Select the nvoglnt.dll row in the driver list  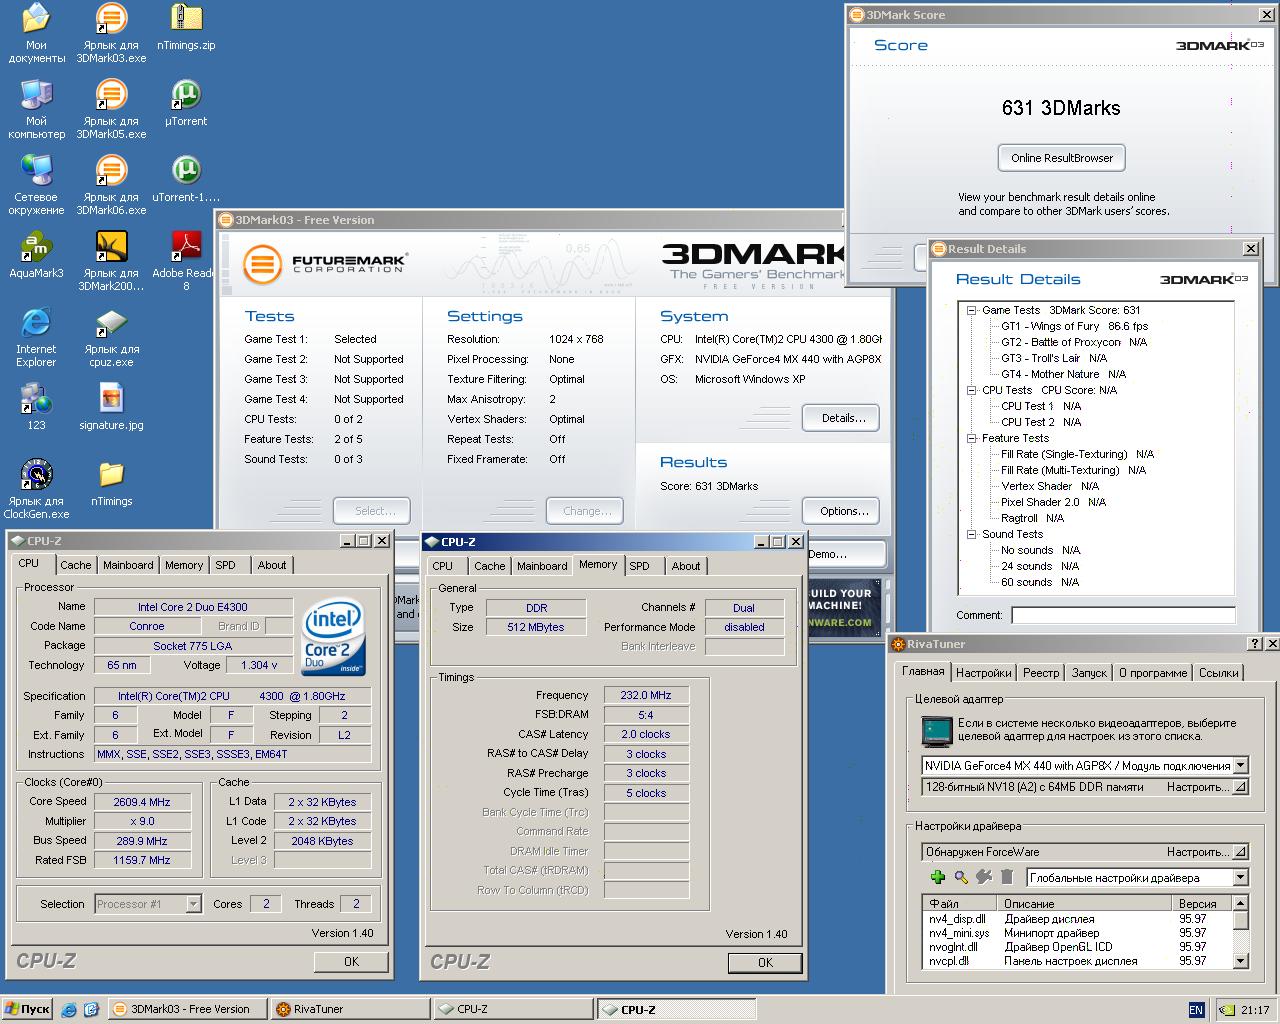[1077, 947]
